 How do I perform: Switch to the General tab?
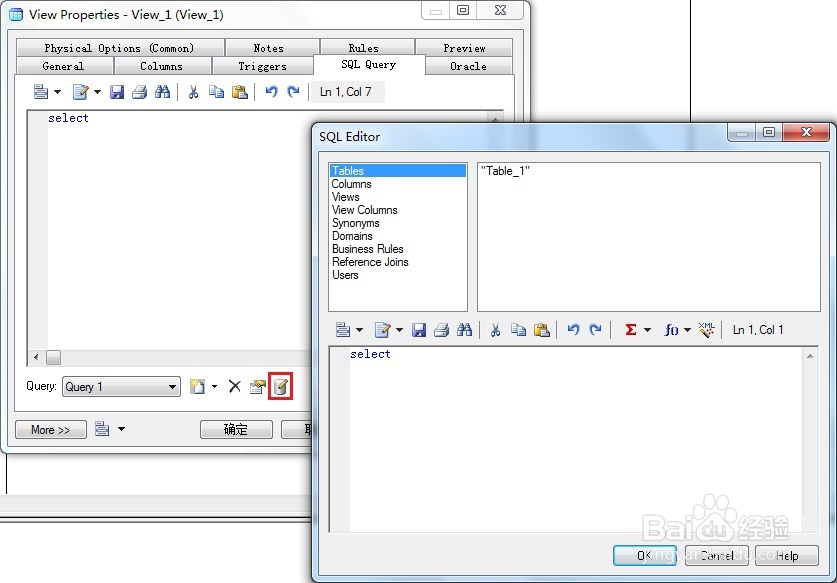(64, 66)
